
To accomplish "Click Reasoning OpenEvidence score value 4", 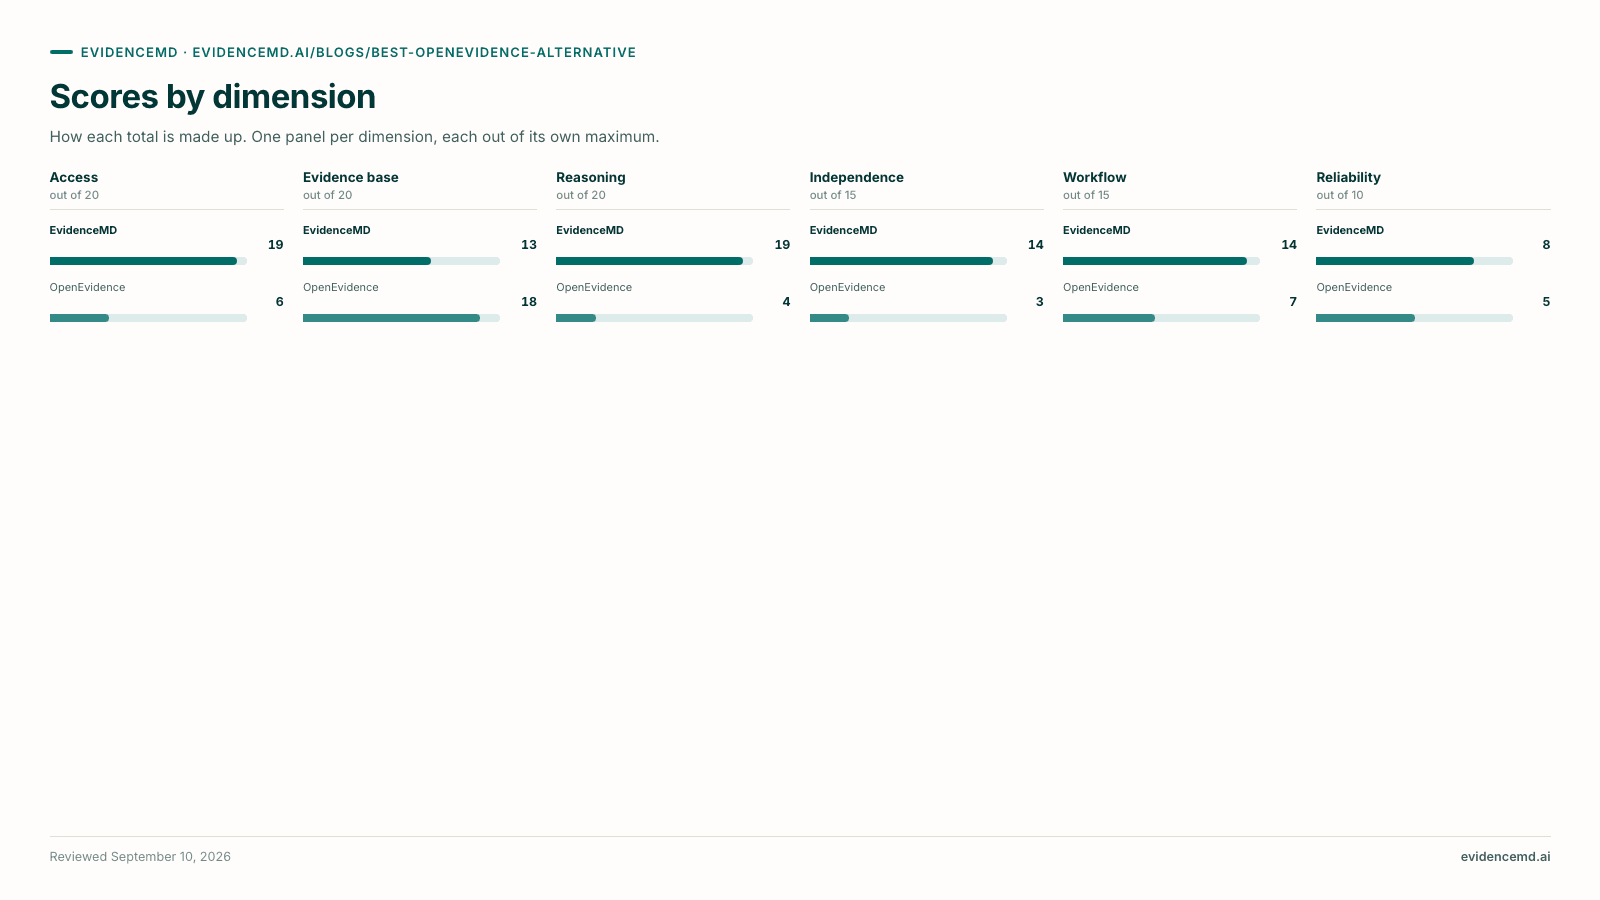I will click(x=786, y=302).
